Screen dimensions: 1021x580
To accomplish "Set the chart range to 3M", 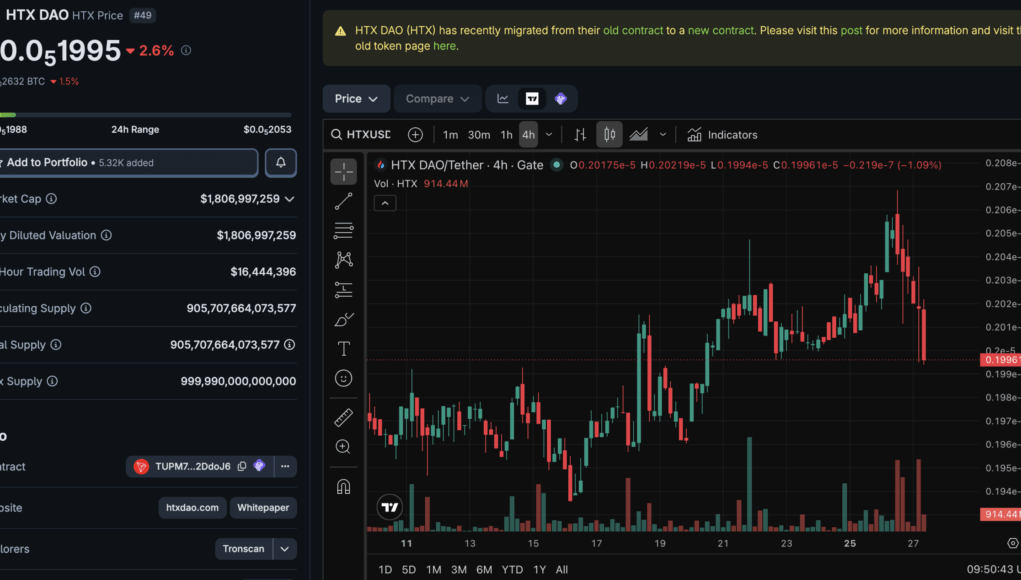I will point(458,570).
